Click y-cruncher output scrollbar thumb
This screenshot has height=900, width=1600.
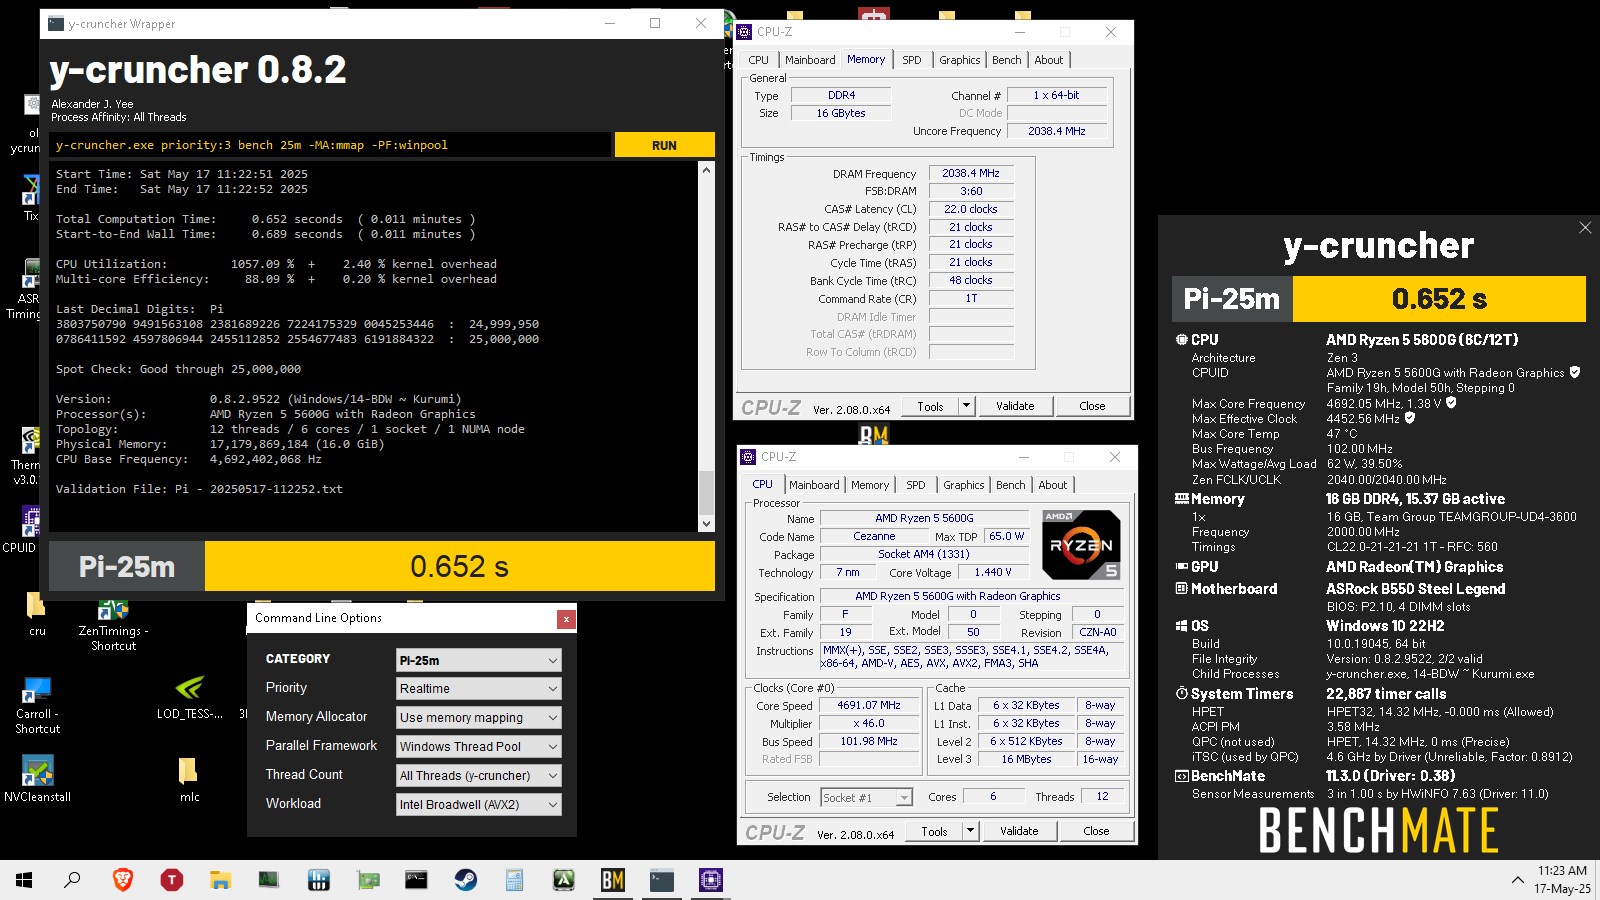point(706,492)
